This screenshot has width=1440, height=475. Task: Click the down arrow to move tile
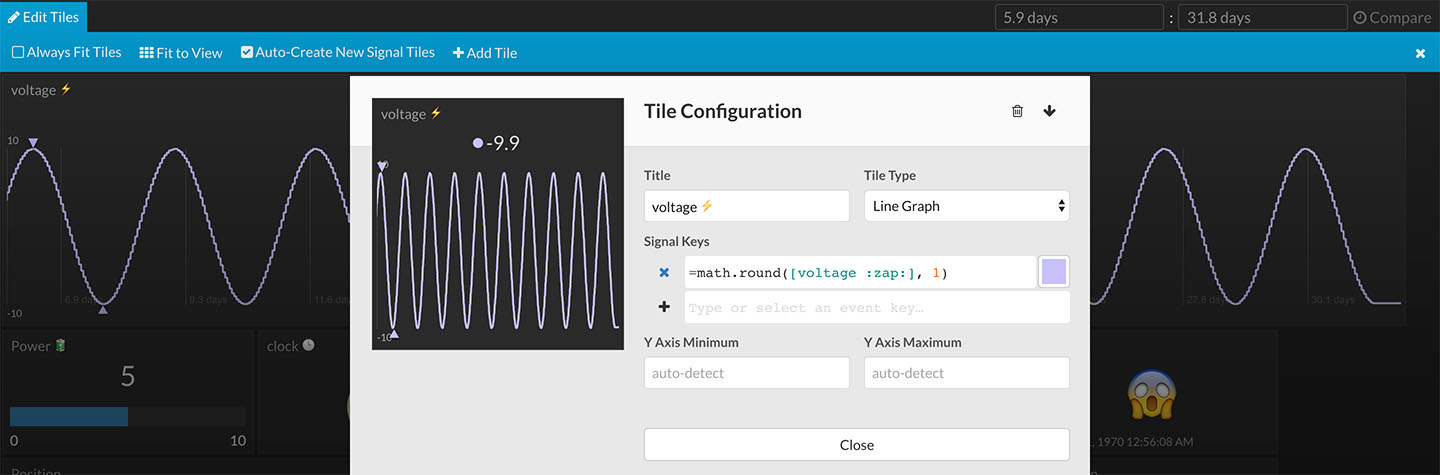click(x=1049, y=111)
